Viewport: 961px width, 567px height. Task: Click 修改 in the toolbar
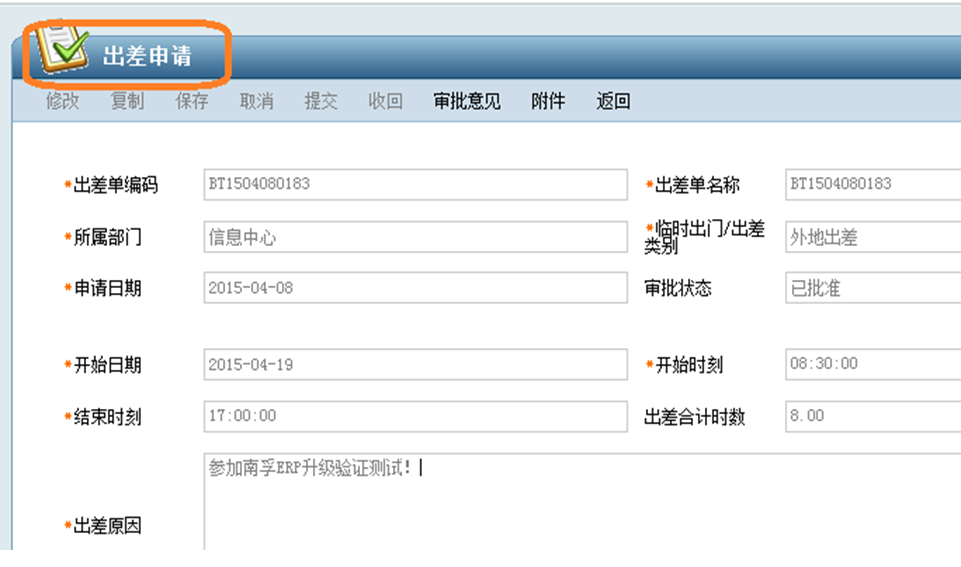coord(63,101)
